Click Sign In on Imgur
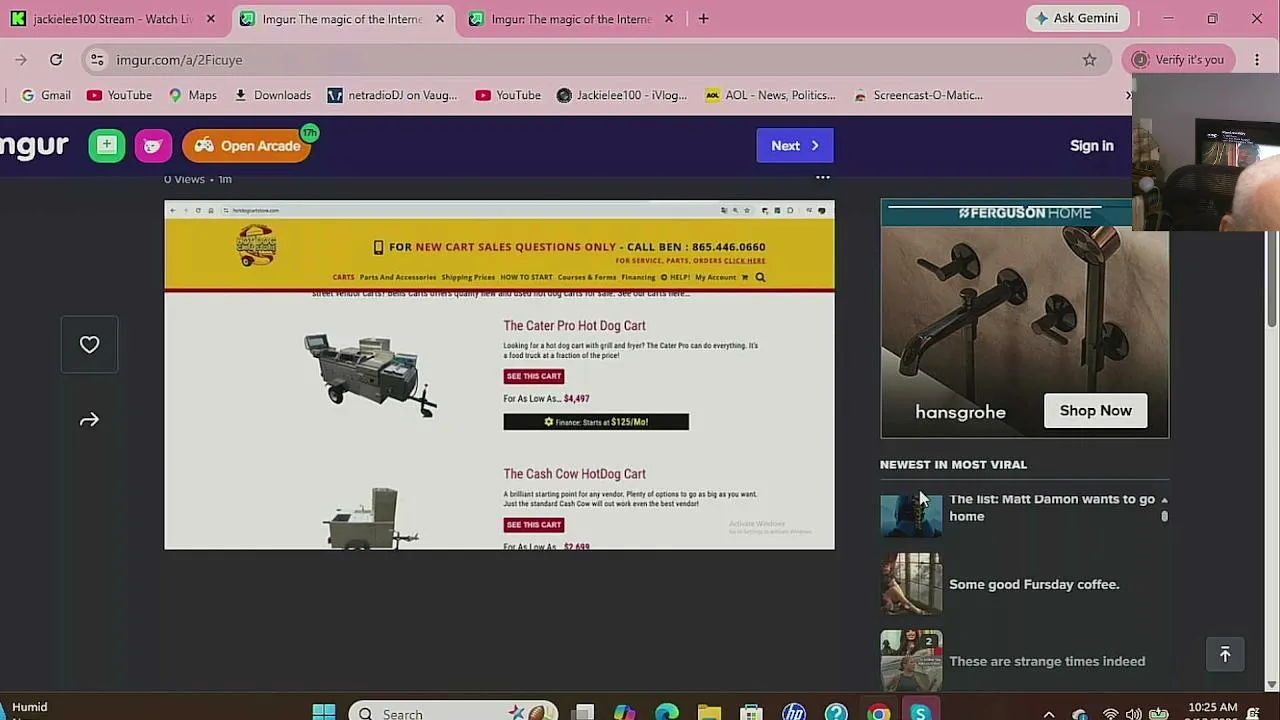The image size is (1280, 720). point(1091,146)
